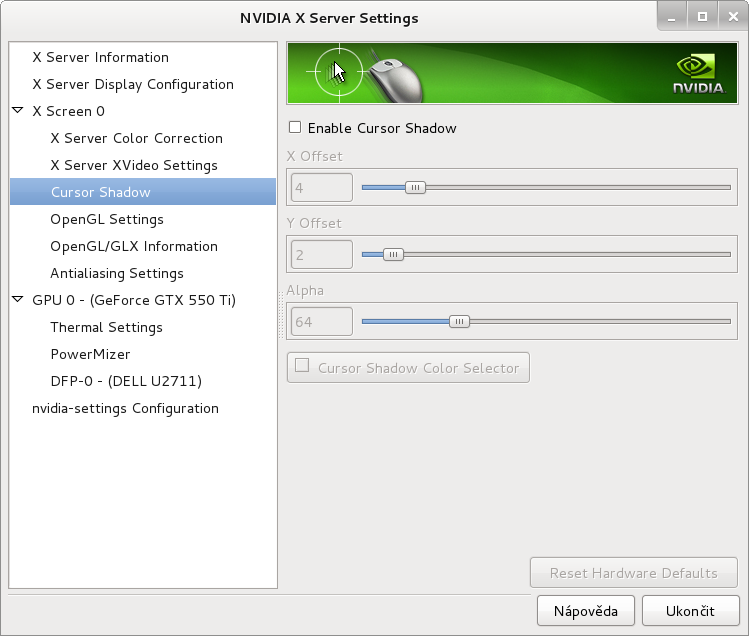The image size is (749, 636).
Task: Open nvidia-settings Configuration
Action: (x=125, y=409)
